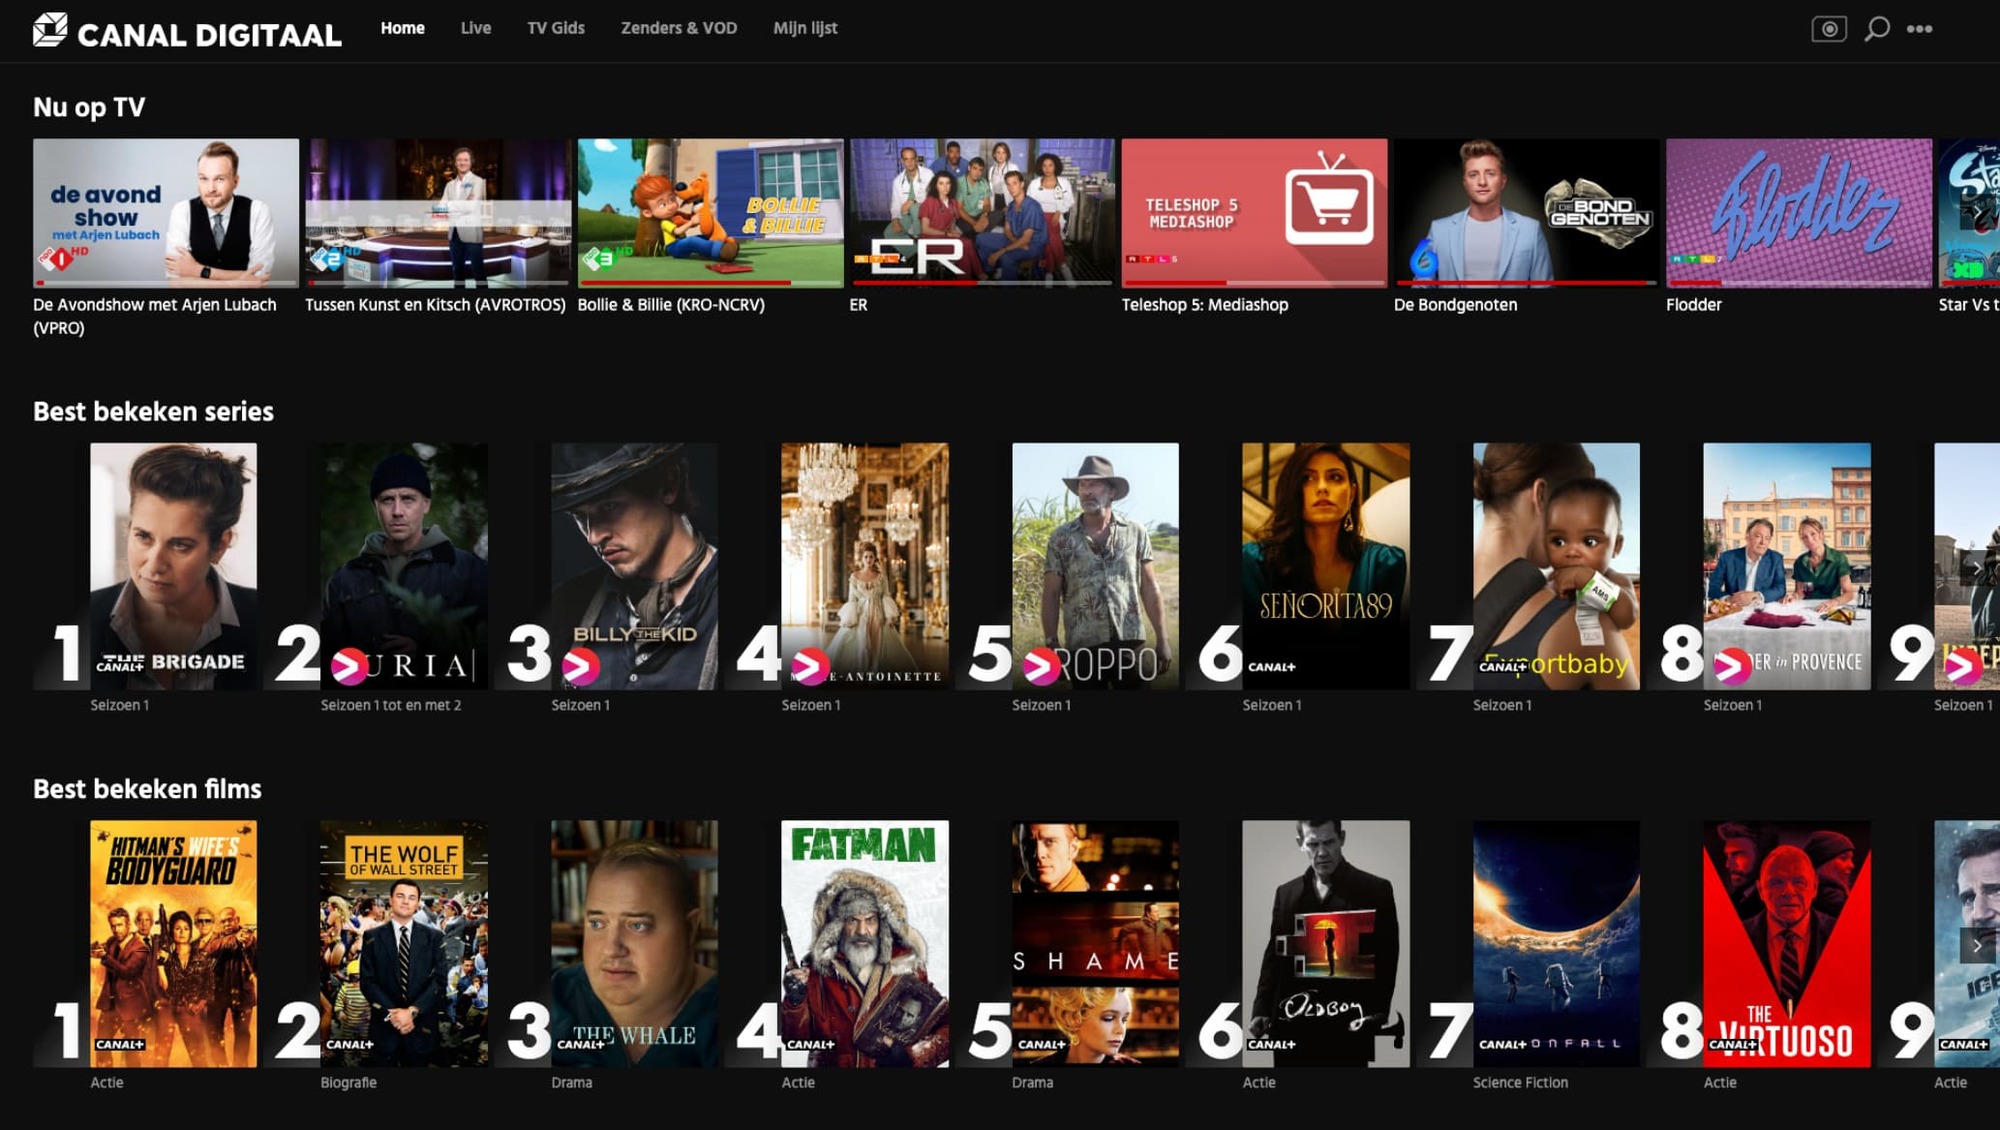The image size is (2000, 1130).
Task: Click 'Biografie' genre label
Action: pyautogui.click(x=348, y=1082)
